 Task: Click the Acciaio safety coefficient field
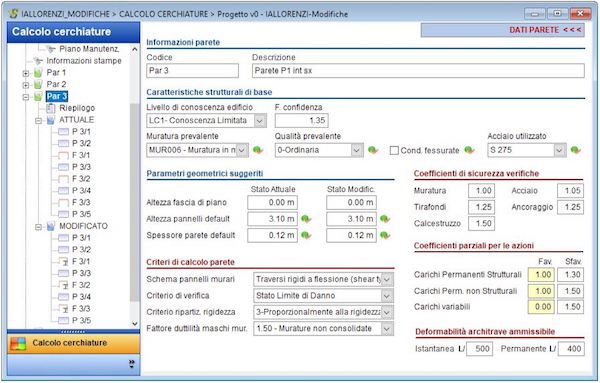point(570,191)
